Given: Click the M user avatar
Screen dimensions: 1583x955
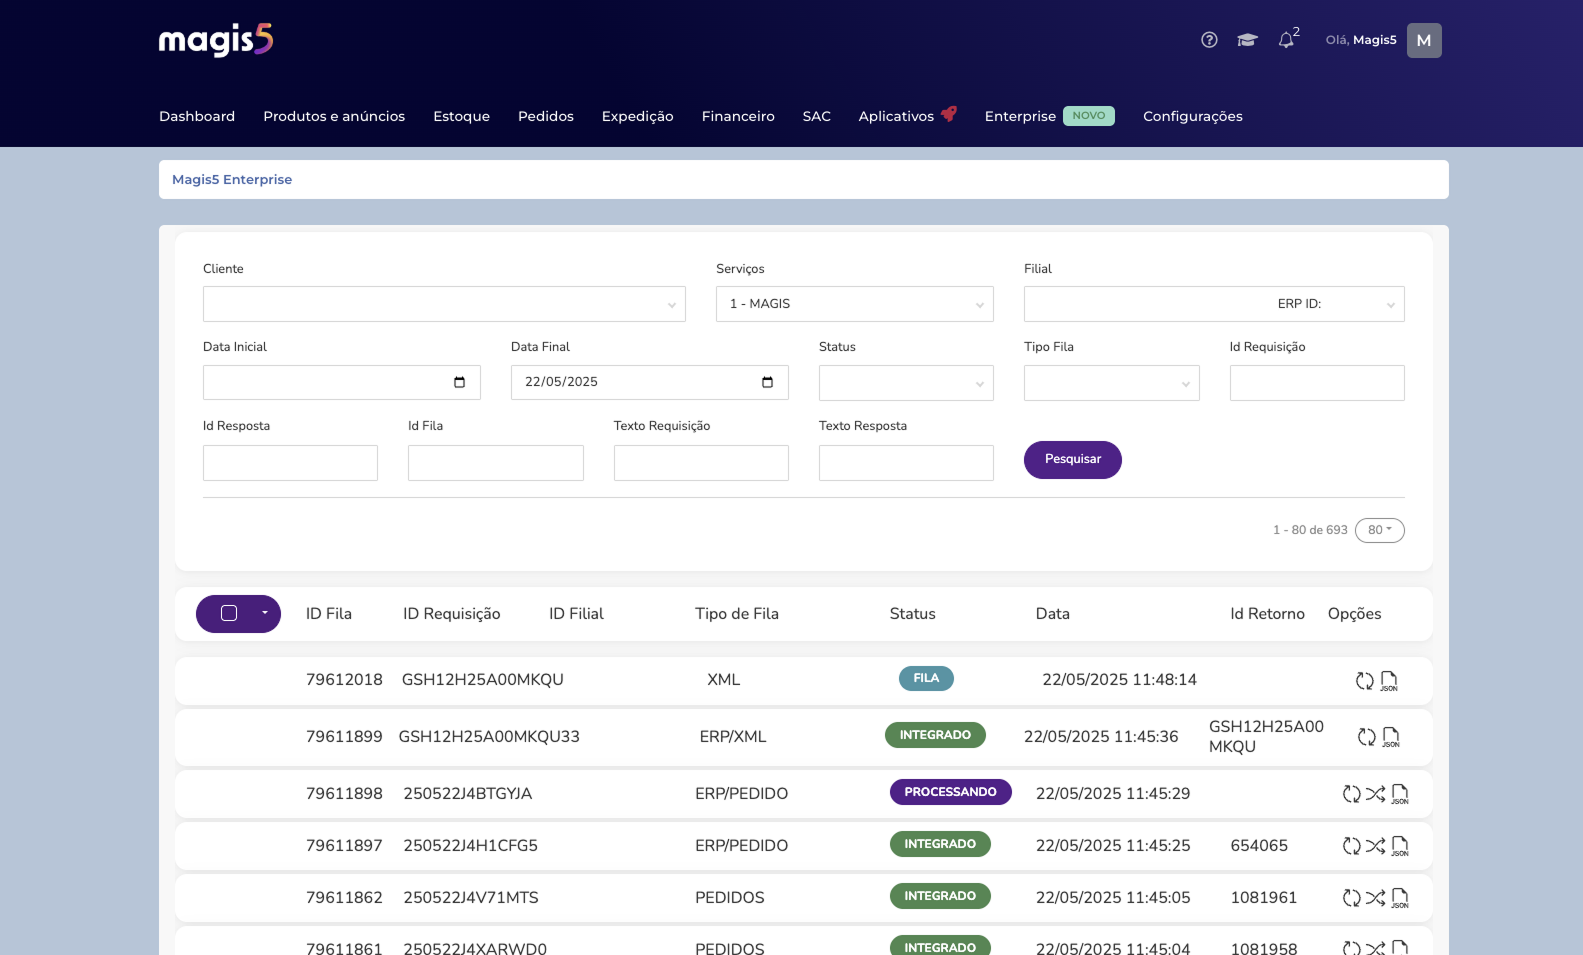Looking at the screenshot, I should 1424,40.
